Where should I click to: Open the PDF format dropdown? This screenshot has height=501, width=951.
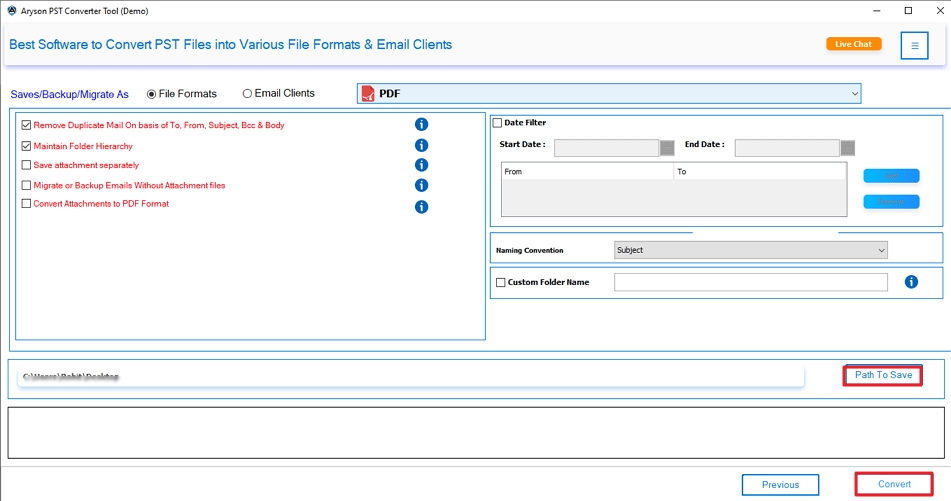[609, 93]
